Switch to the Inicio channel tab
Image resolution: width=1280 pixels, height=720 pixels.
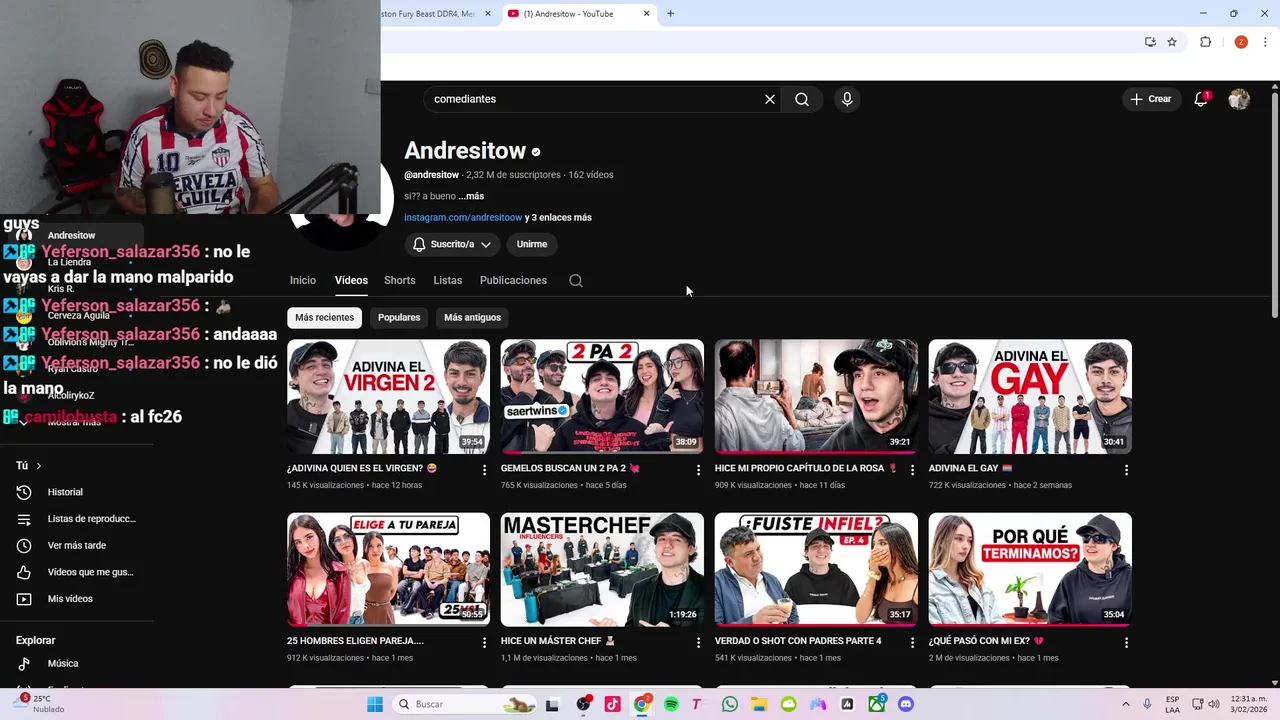tap(303, 281)
